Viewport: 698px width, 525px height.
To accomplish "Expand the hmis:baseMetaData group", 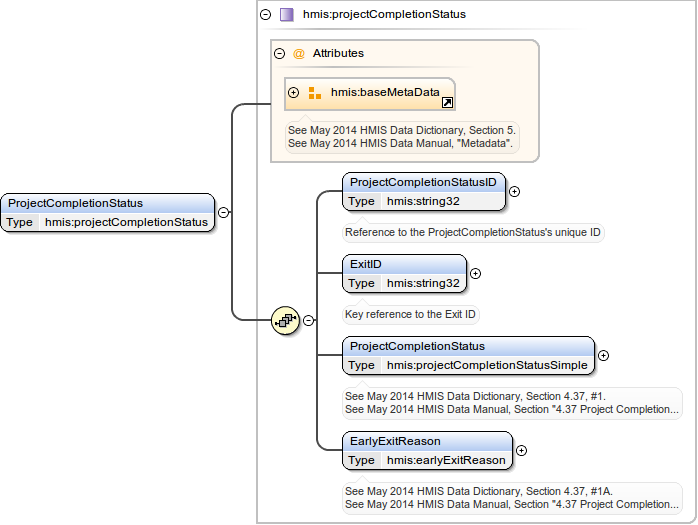I will [x=294, y=93].
